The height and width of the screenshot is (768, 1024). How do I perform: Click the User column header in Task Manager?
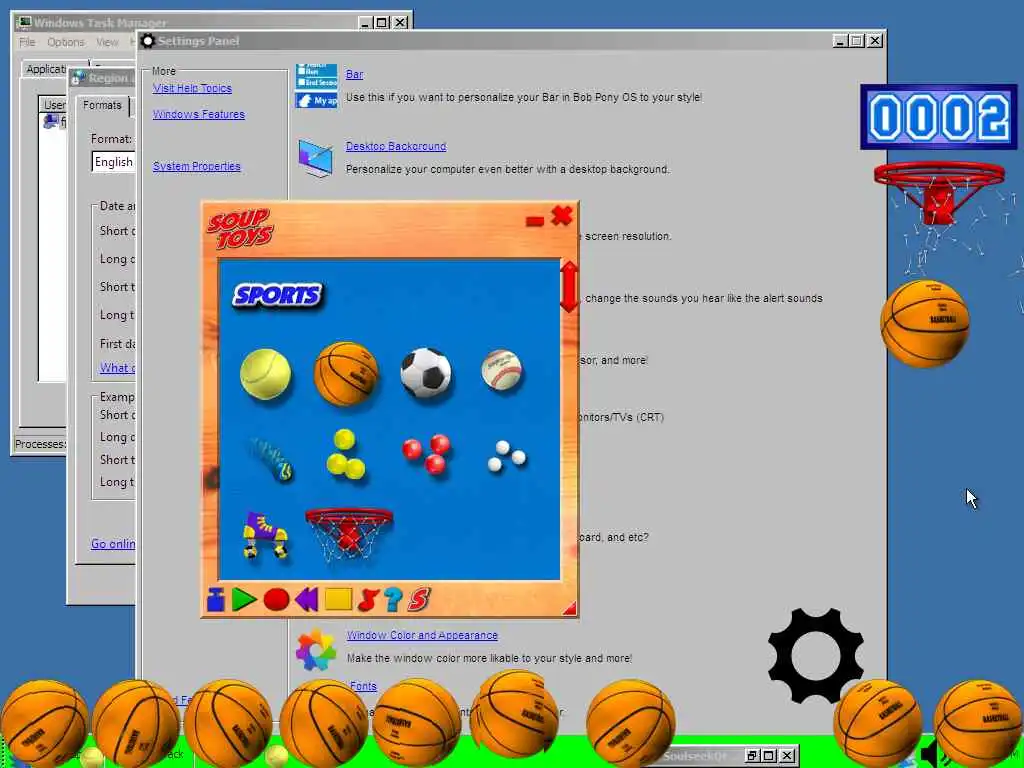click(x=54, y=104)
